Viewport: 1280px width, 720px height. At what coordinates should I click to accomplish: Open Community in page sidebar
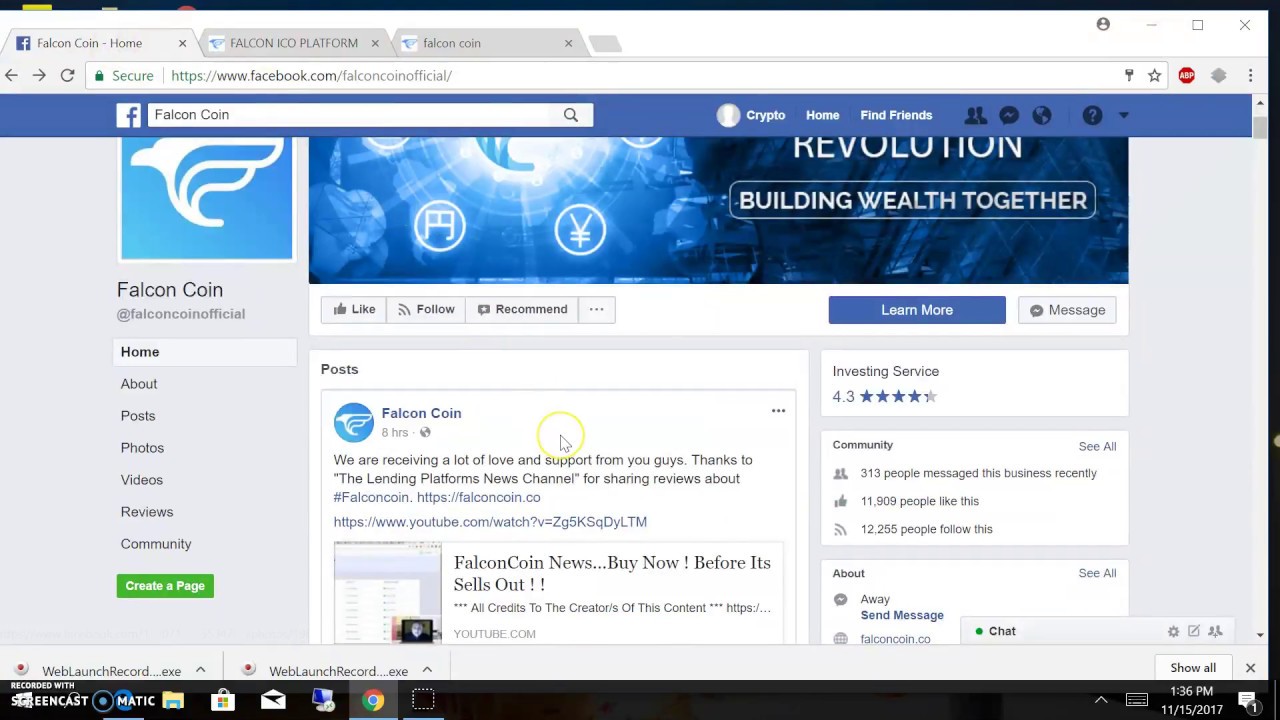pos(156,544)
